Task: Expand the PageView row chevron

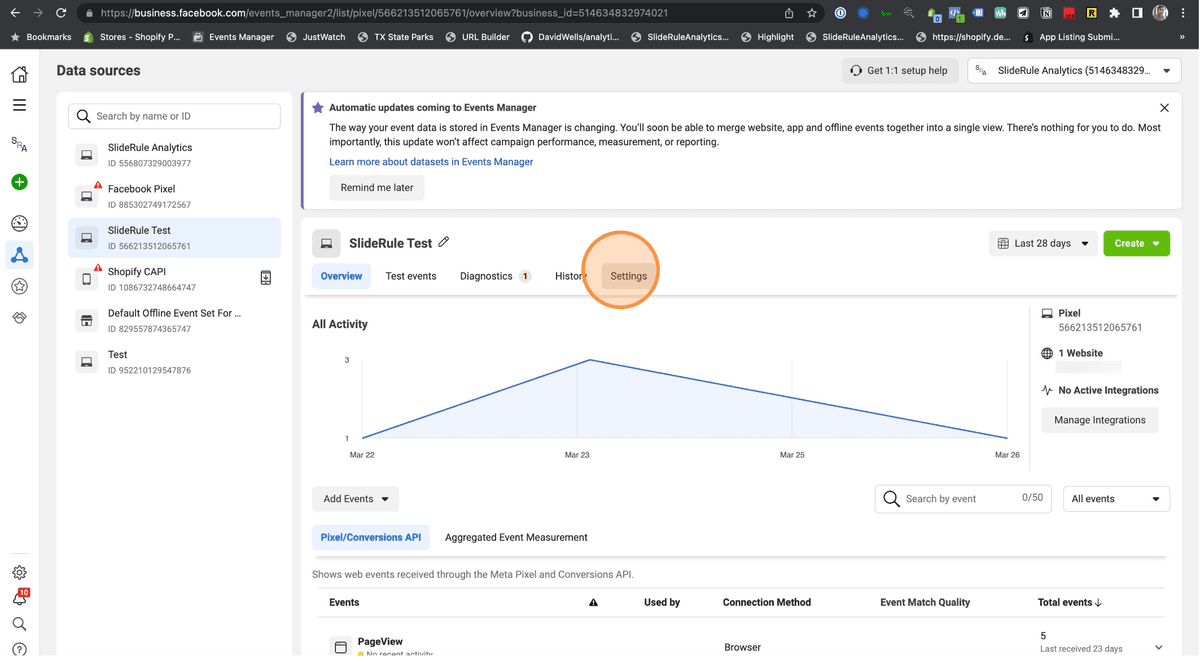Action: coord(1158,648)
